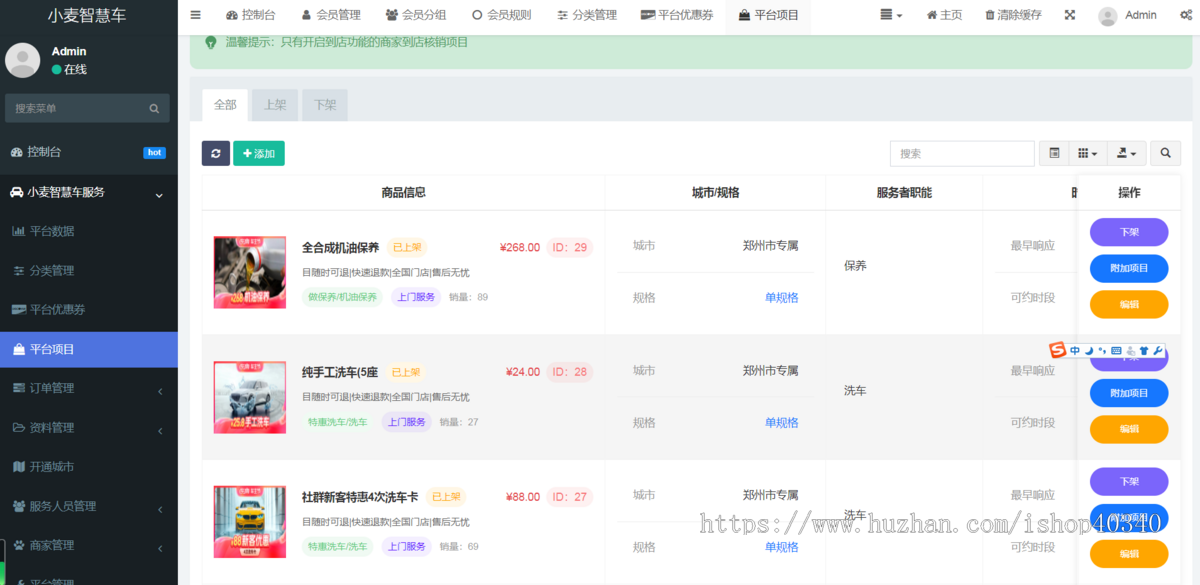Open the Admin user menu in header
The width and height of the screenshot is (1200, 585).
click(1128, 15)
